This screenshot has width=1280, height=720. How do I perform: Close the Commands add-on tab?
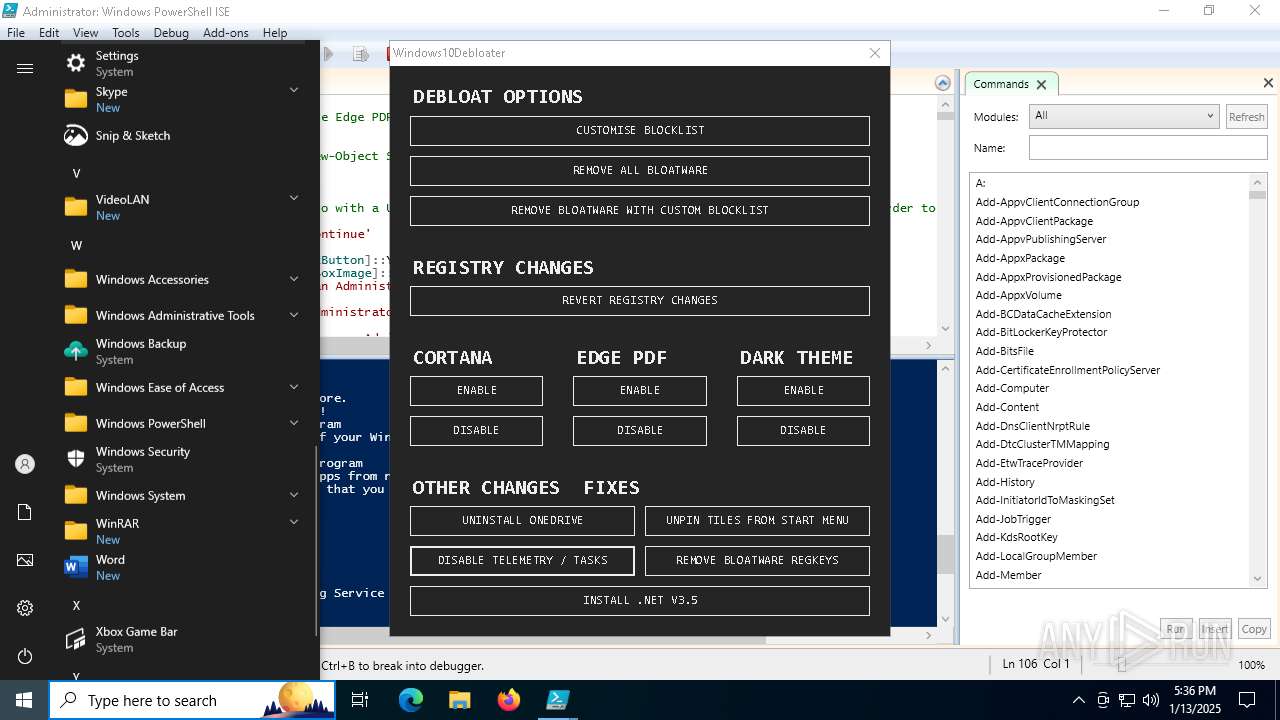(x=1041, y=84)
